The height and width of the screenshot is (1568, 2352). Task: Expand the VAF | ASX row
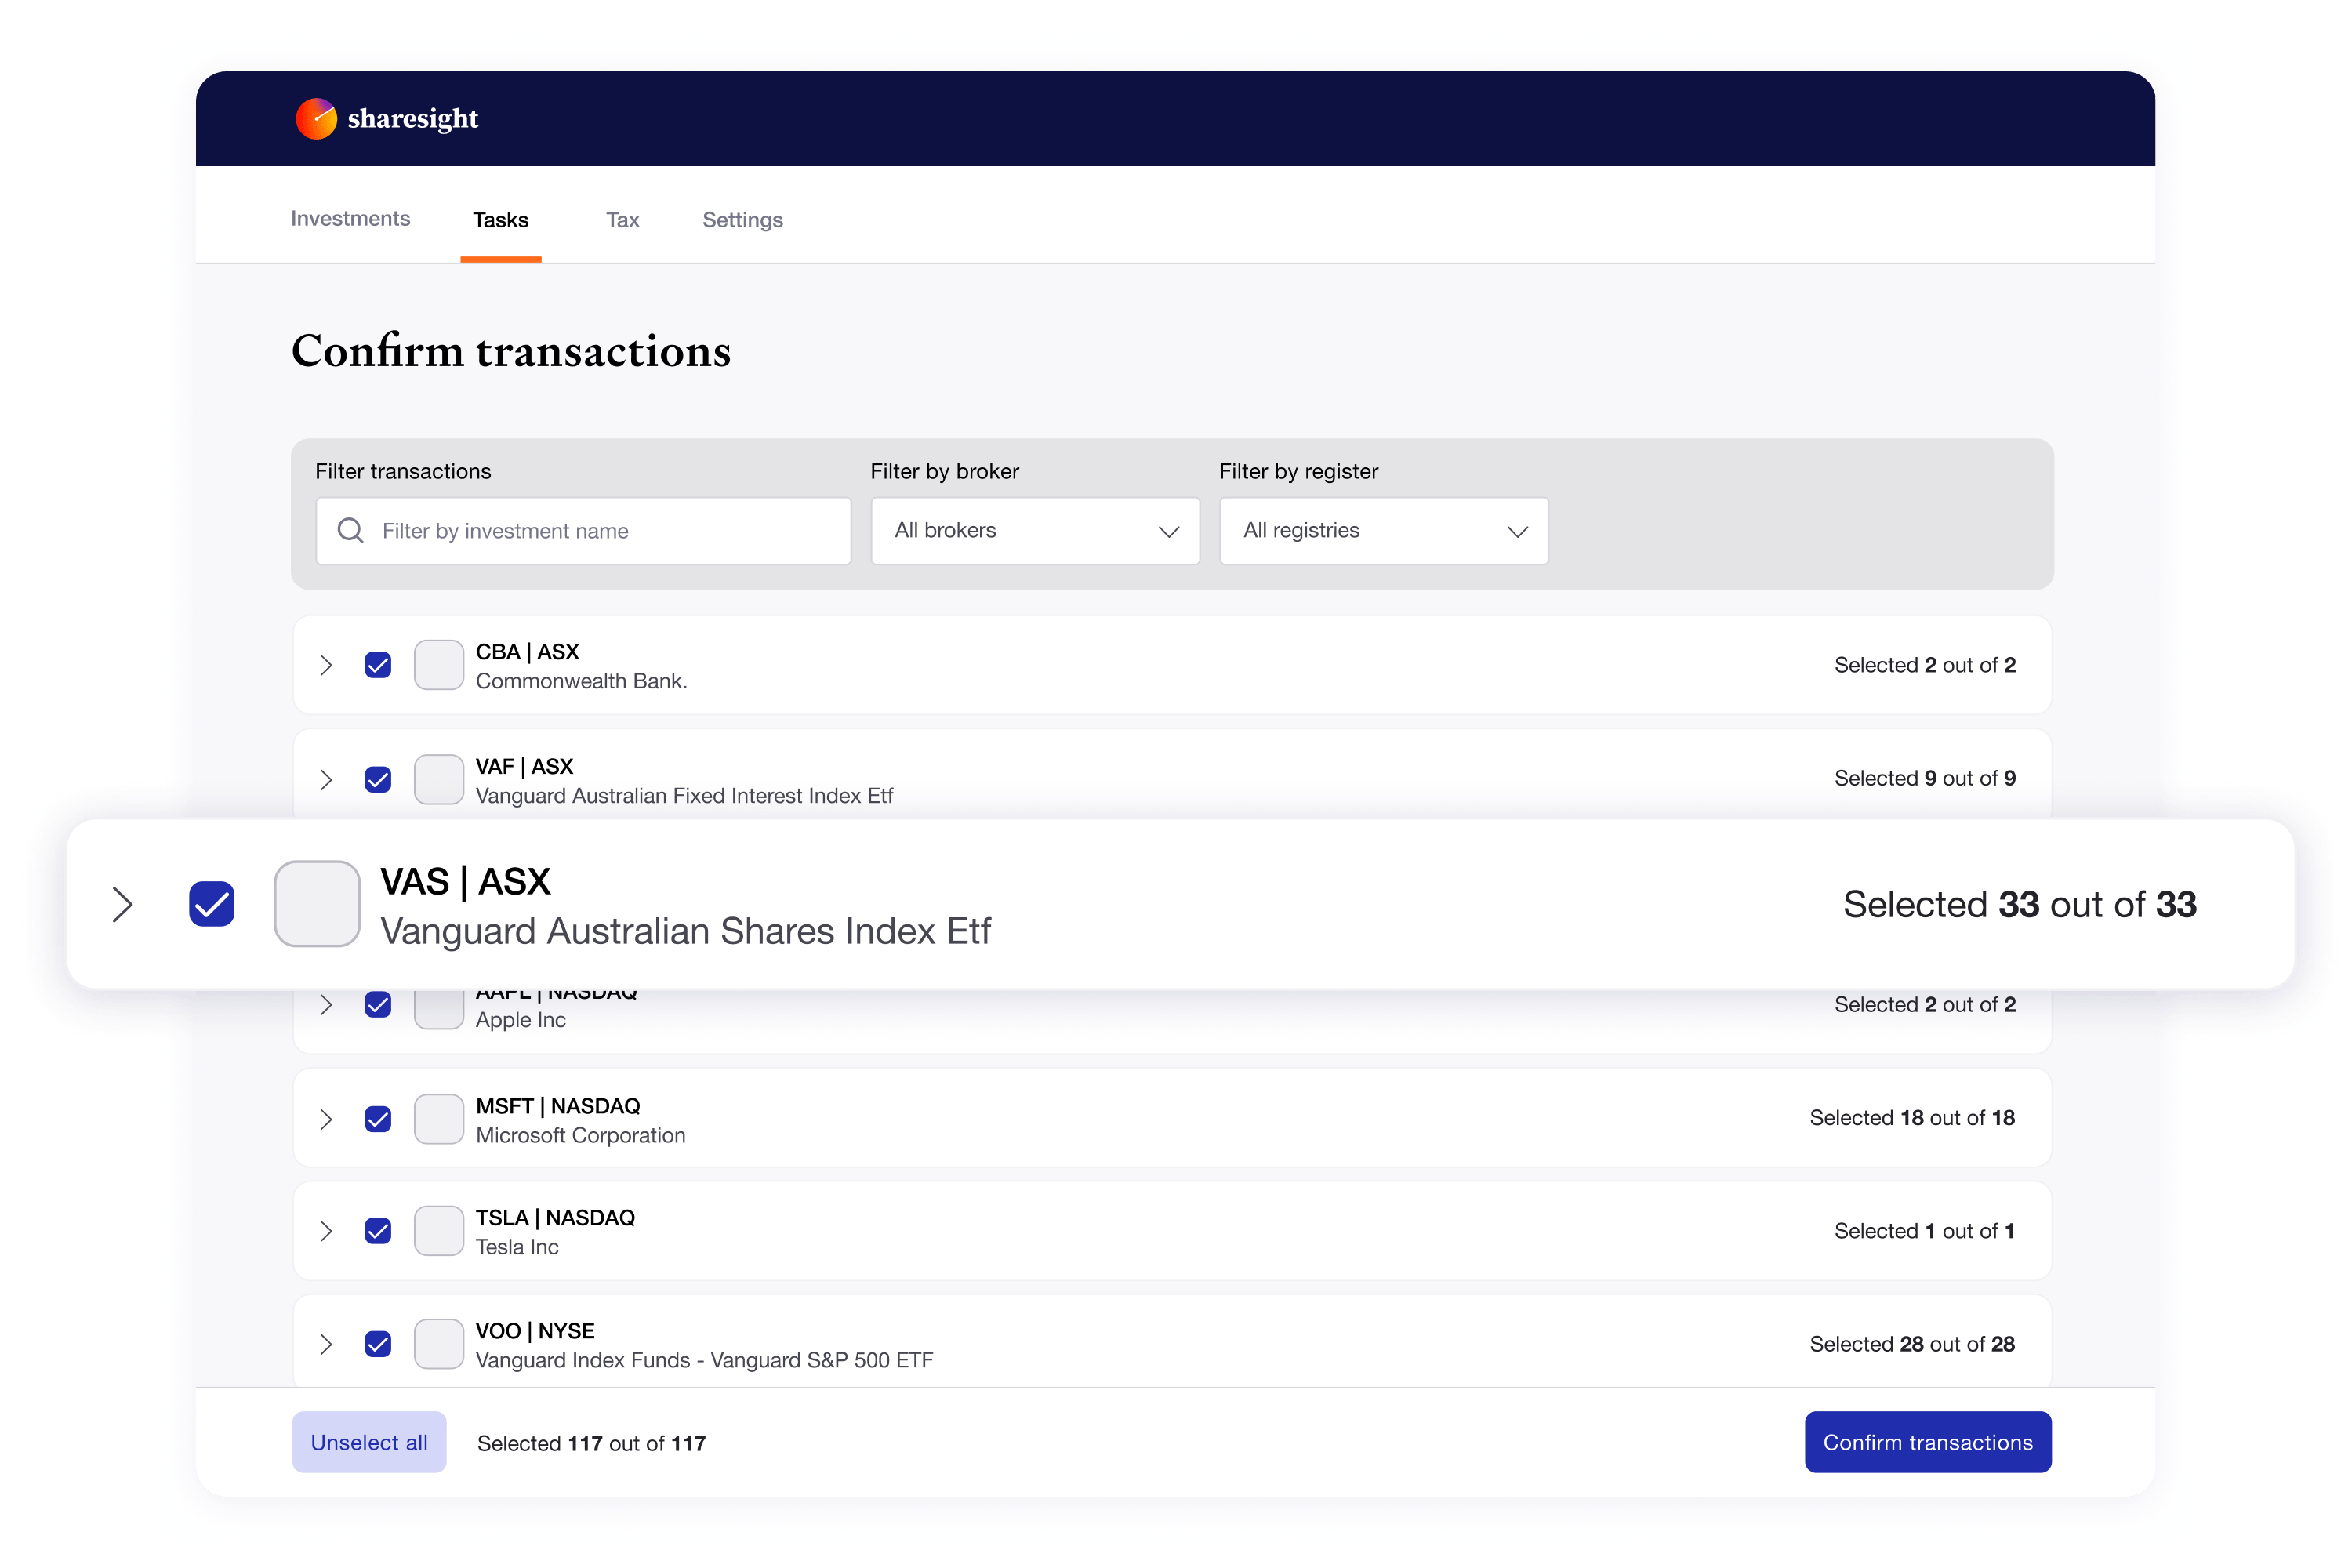(x=326, y=779)
